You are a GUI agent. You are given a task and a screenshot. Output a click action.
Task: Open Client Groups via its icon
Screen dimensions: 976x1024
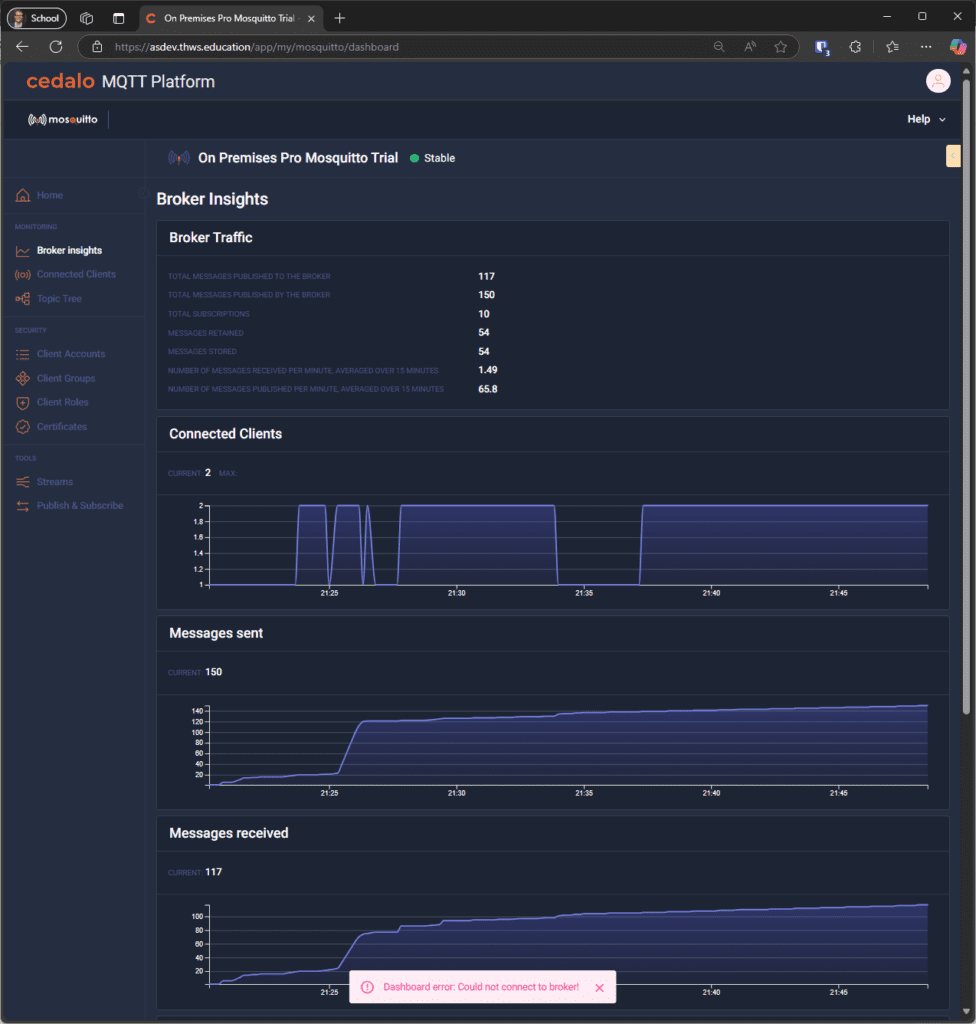[22, 378]
